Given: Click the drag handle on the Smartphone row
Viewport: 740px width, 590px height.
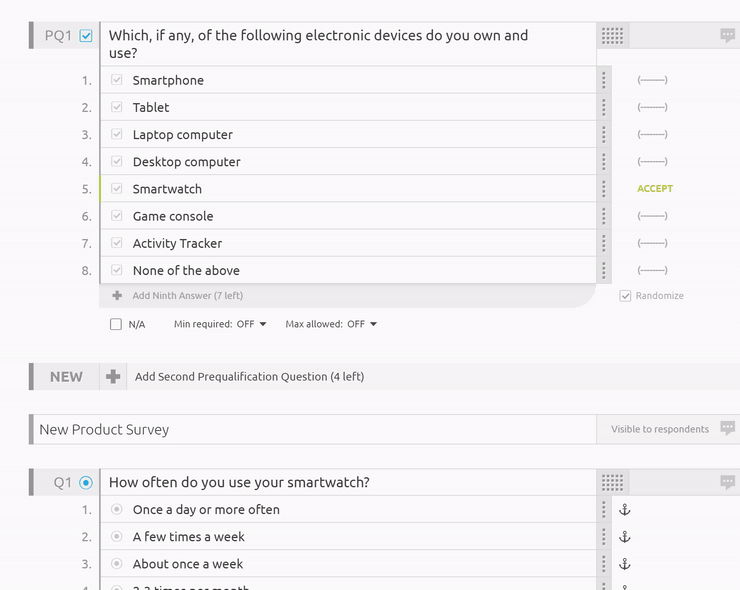Looking at the screenshot, I should (604, 80).
